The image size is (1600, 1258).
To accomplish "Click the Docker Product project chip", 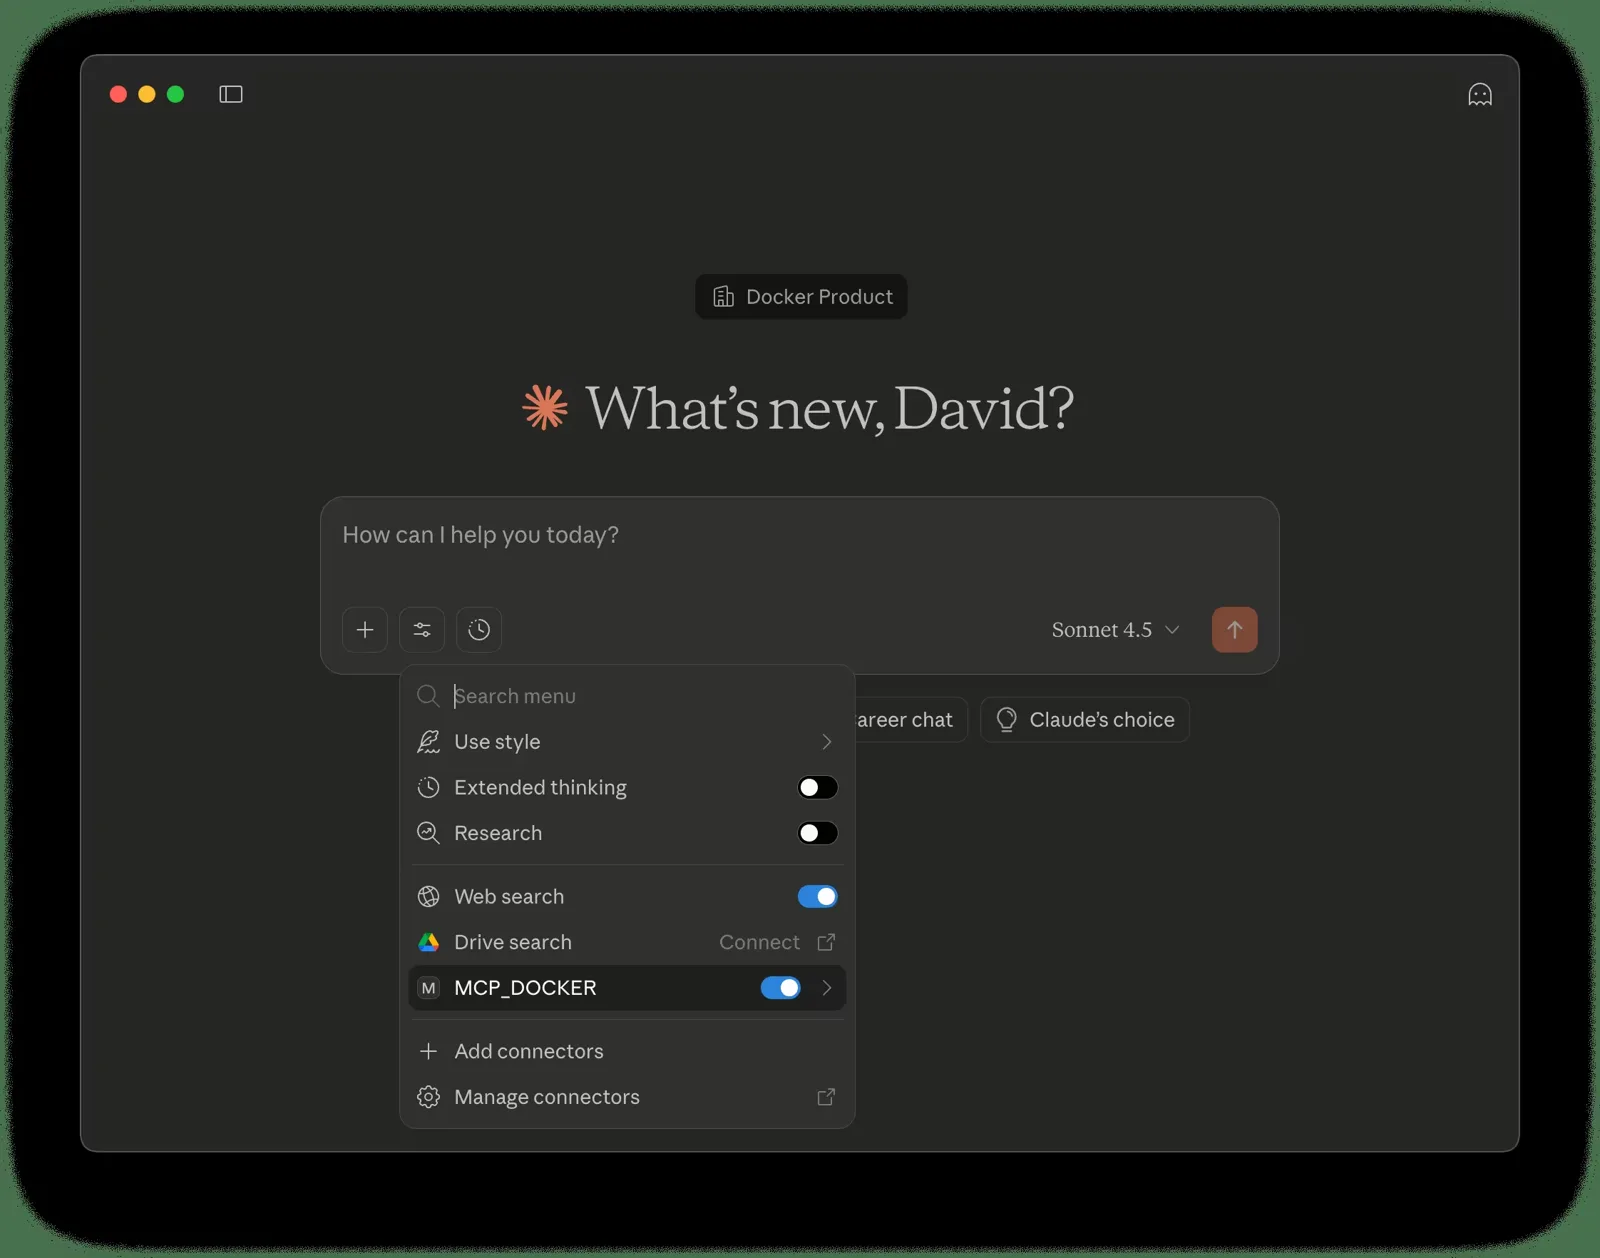I will pos(801,297).
